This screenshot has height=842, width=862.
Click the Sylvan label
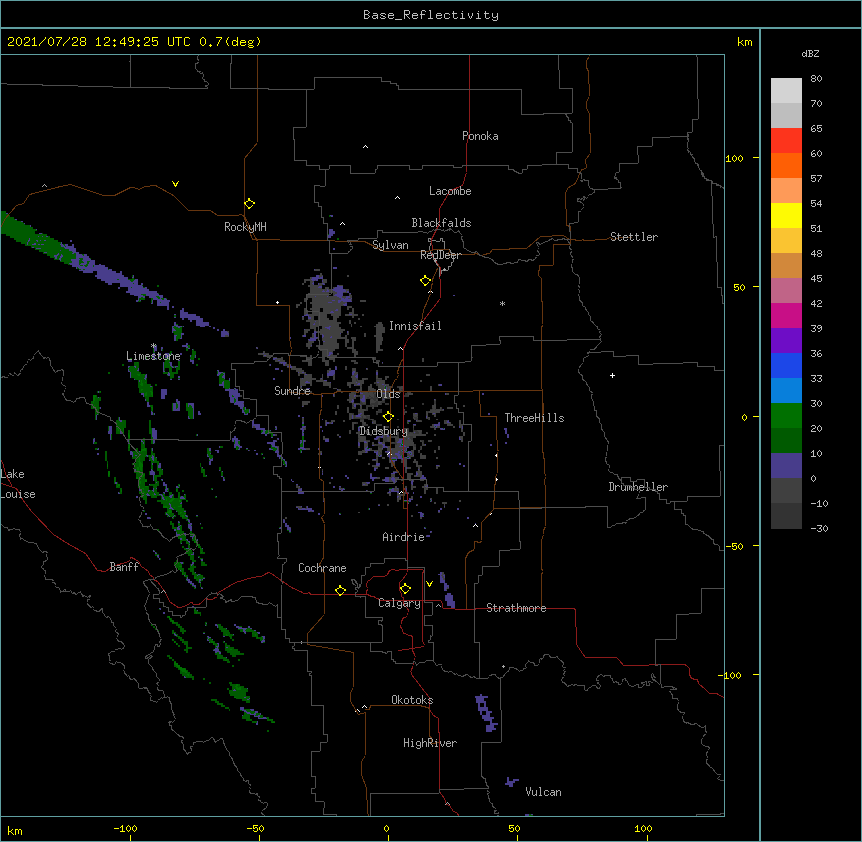390,245
